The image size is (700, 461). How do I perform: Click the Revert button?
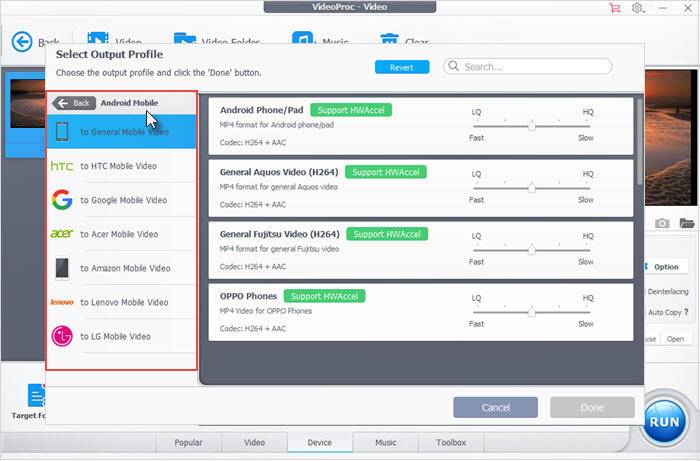coord(402,67)
